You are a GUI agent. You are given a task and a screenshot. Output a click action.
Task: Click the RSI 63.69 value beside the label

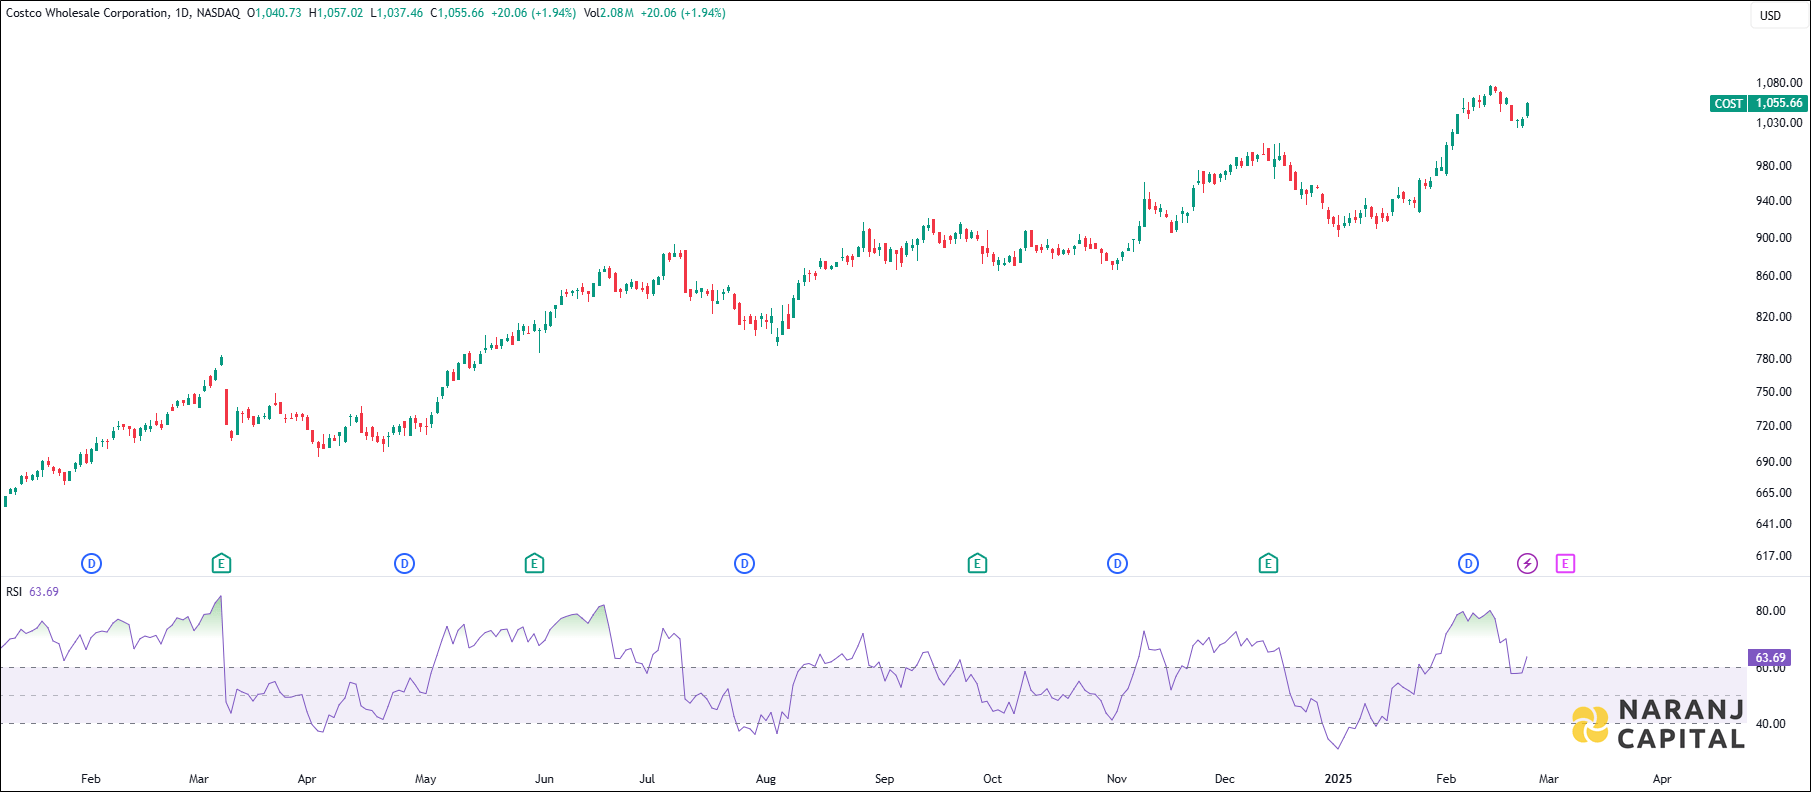[44, 592]
